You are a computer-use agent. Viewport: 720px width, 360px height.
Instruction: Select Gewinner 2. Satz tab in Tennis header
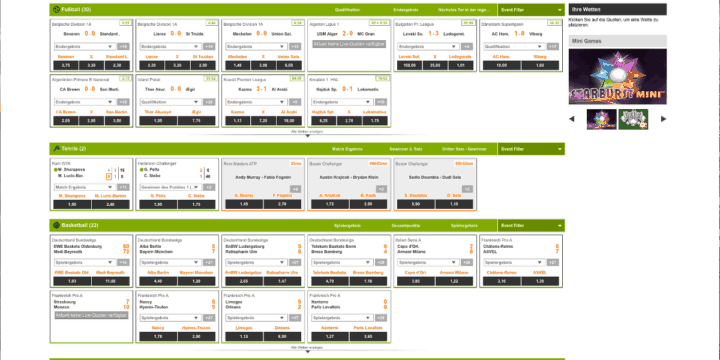point(405,149)
